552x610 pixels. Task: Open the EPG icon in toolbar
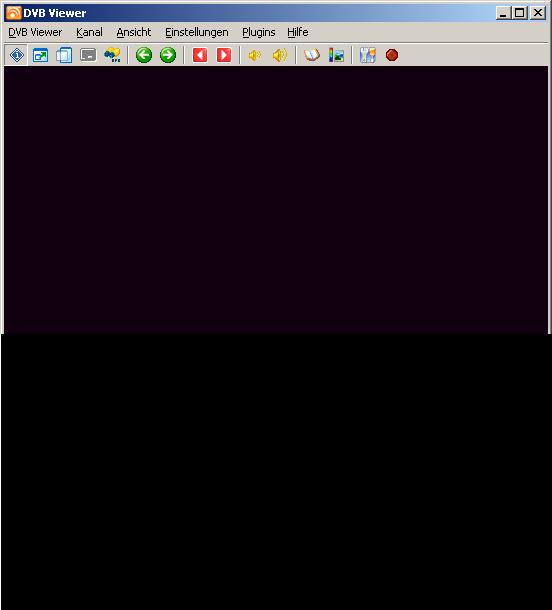112,55
